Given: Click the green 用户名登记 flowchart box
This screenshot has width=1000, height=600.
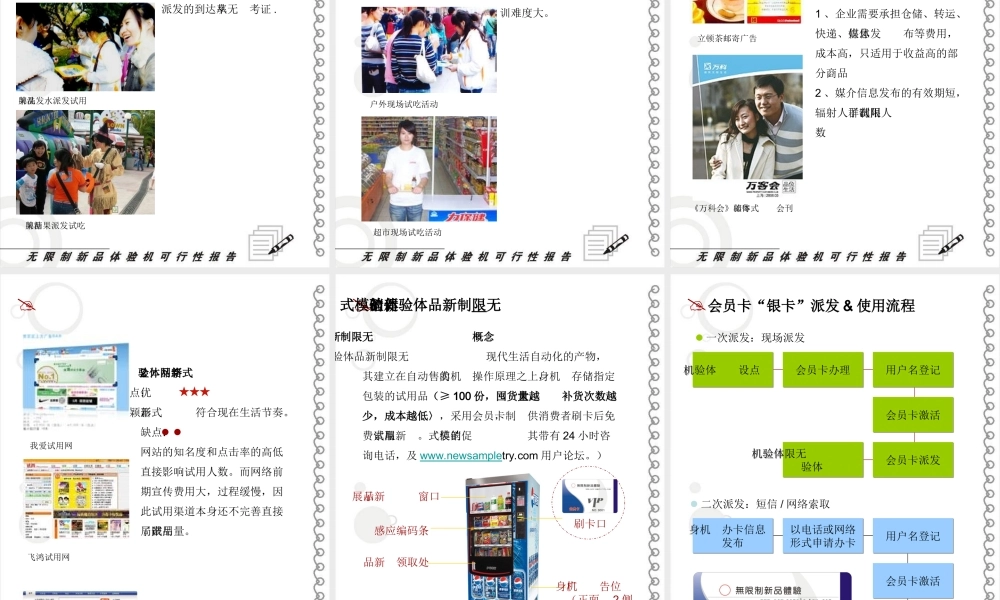Looking at the screenshot, I should pos(913,370).
